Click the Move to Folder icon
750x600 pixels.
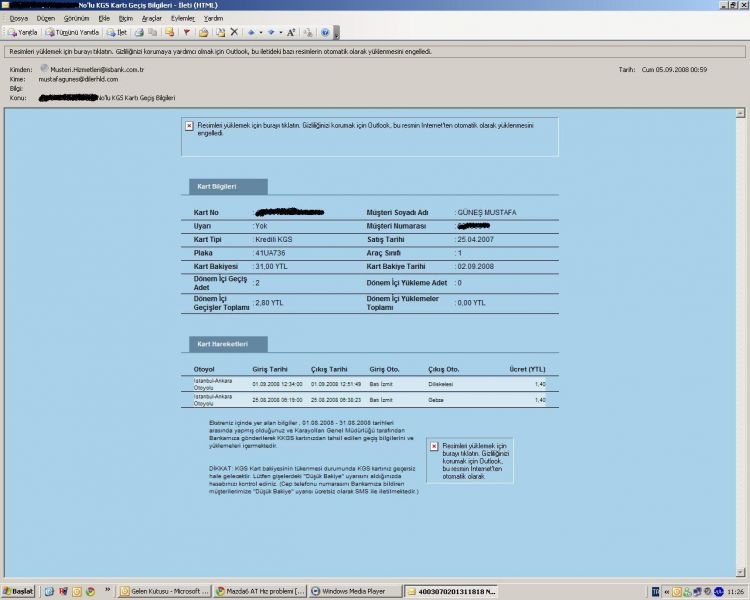click(204, 33)
